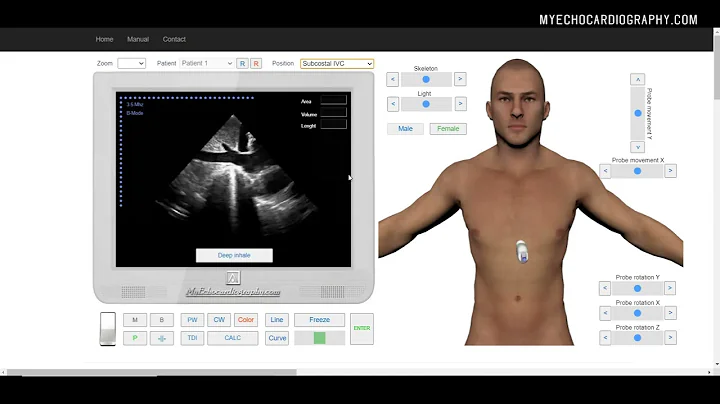Click the Volume value field
This screenshot has width=720, height=404.
click(334, 112)
